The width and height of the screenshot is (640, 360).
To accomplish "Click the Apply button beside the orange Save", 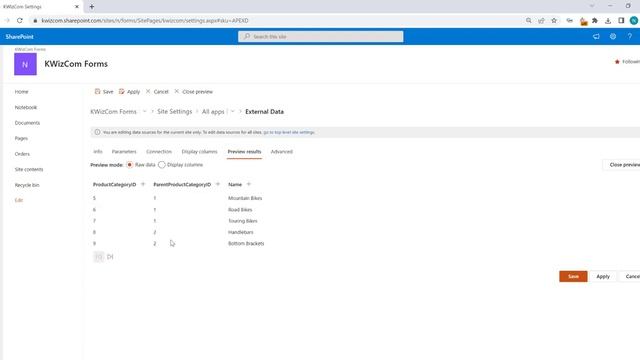I will pos(603,276).
